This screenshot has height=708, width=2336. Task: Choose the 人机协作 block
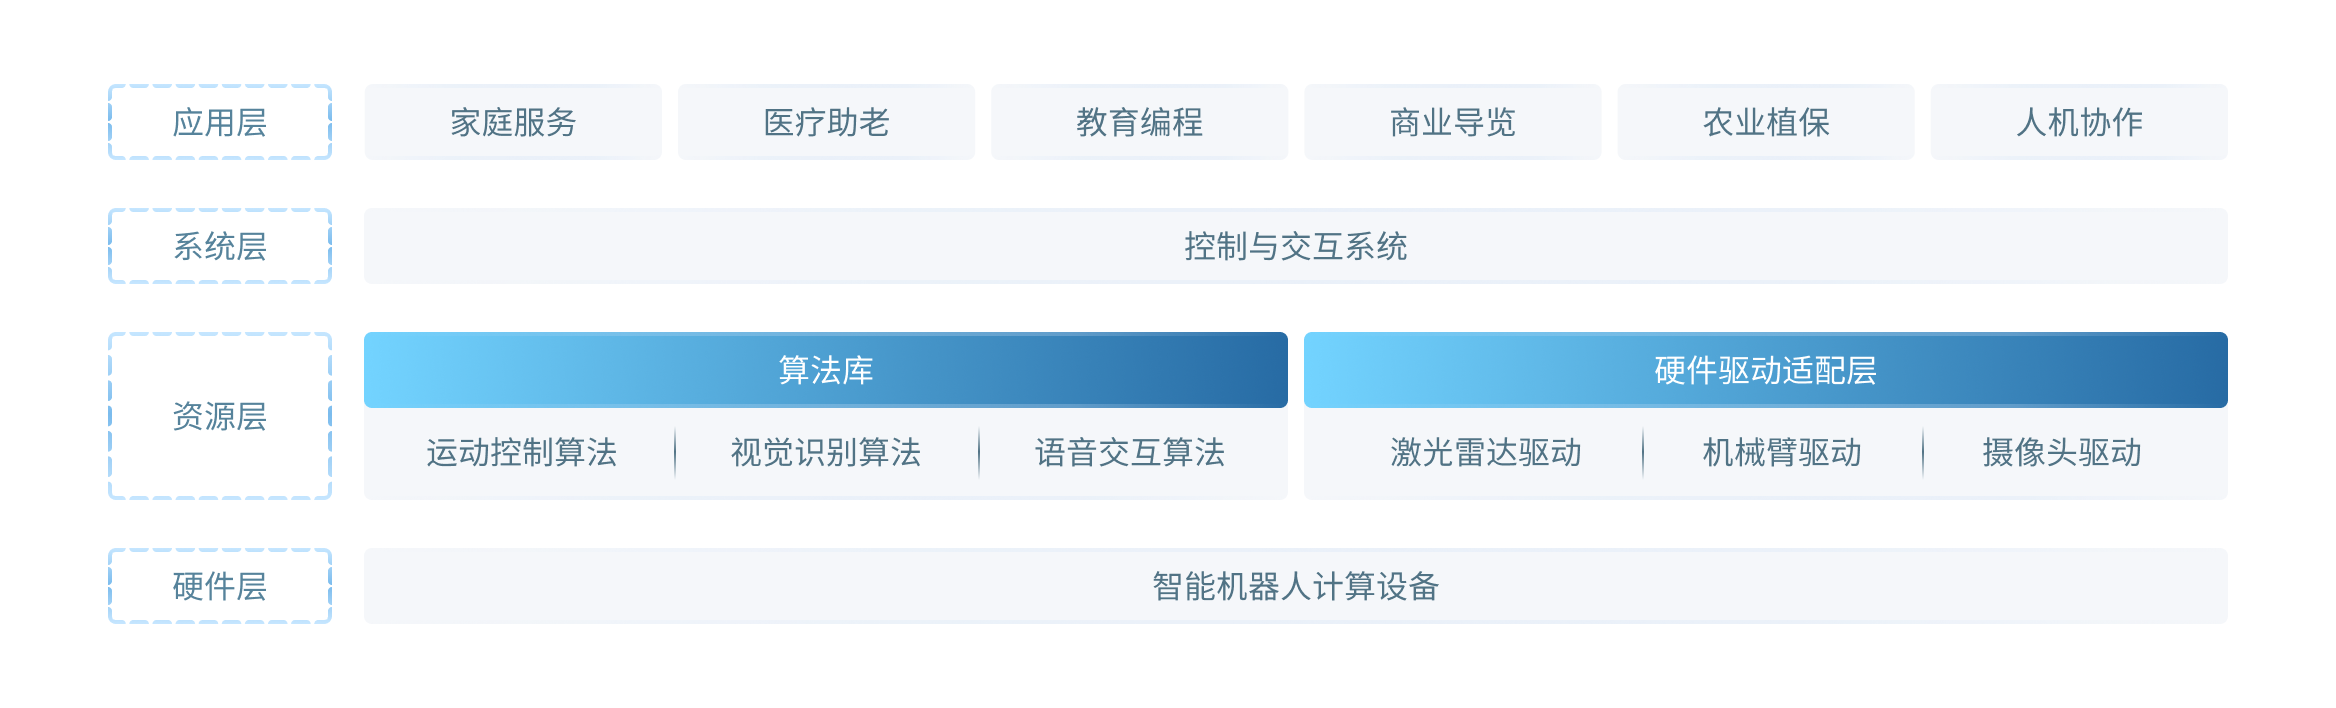[x=2079, y=122]
